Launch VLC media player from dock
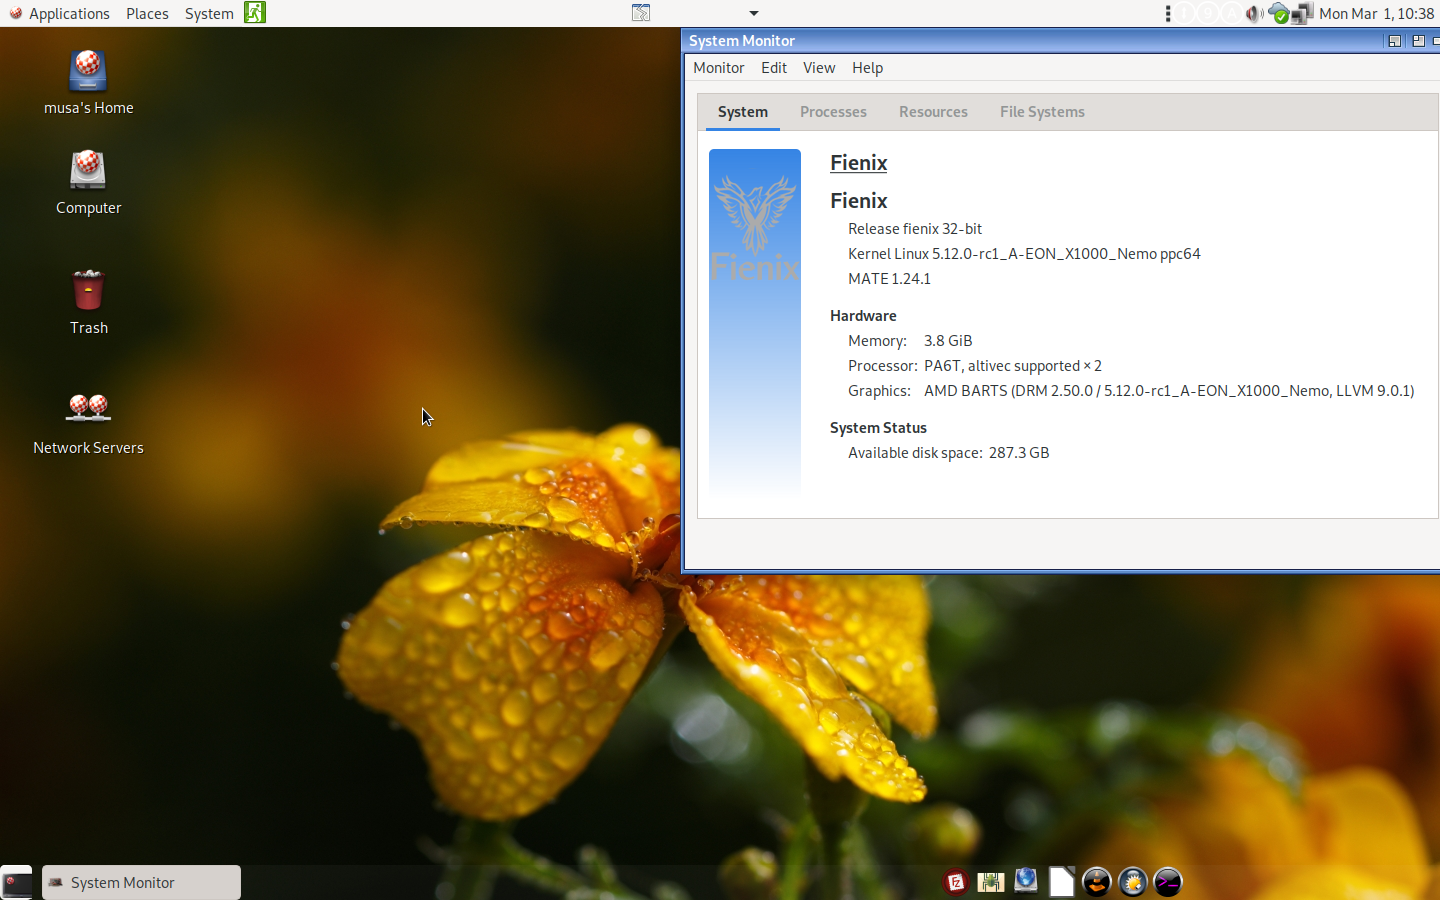Screen dimensions: 1440x900 [1097, 882]
